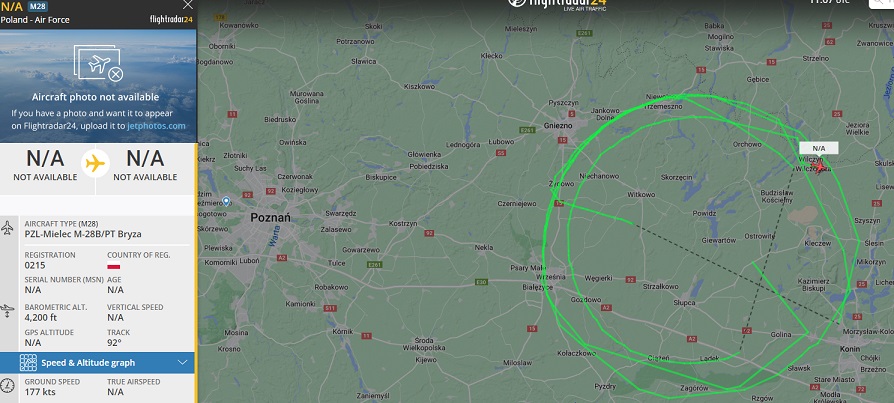
Task: Click the Poznań city label on map
Action: pos(270,218)
